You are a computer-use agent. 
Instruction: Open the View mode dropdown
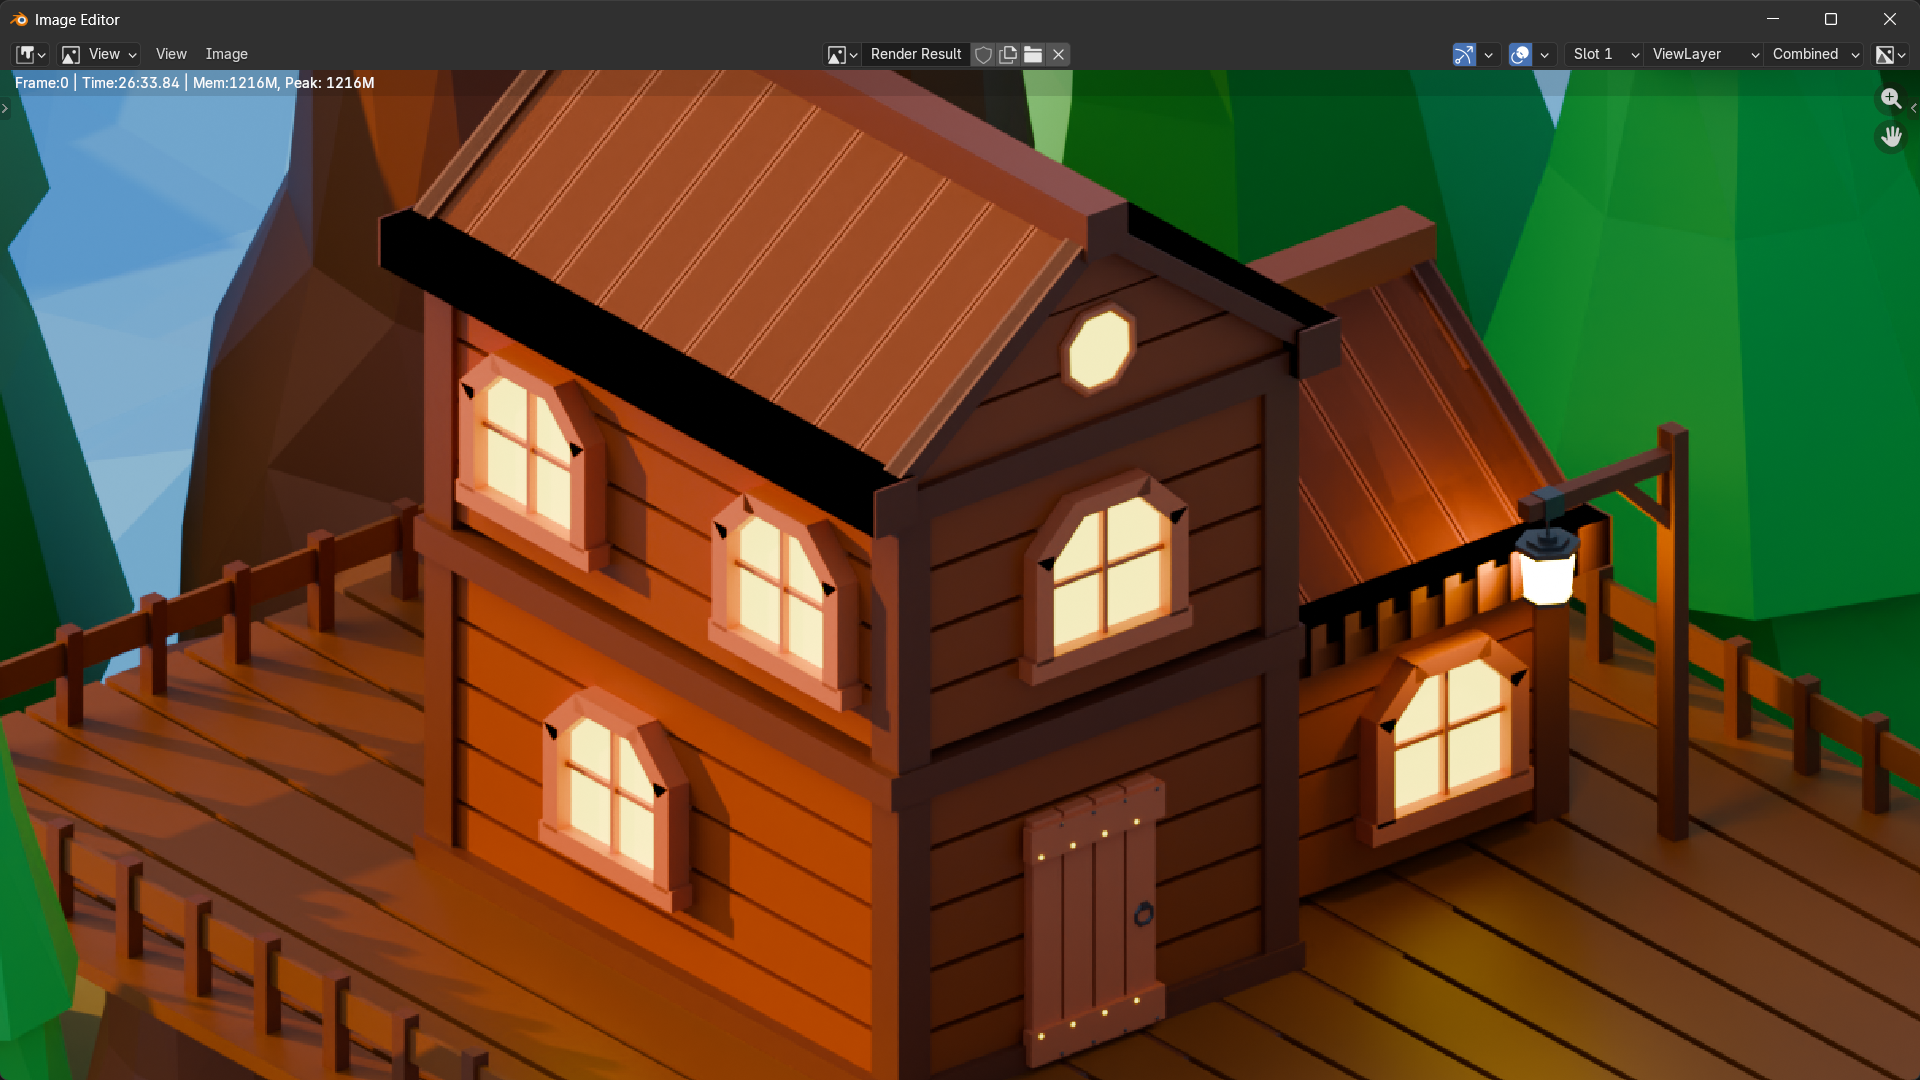click(x=99, y=54)
